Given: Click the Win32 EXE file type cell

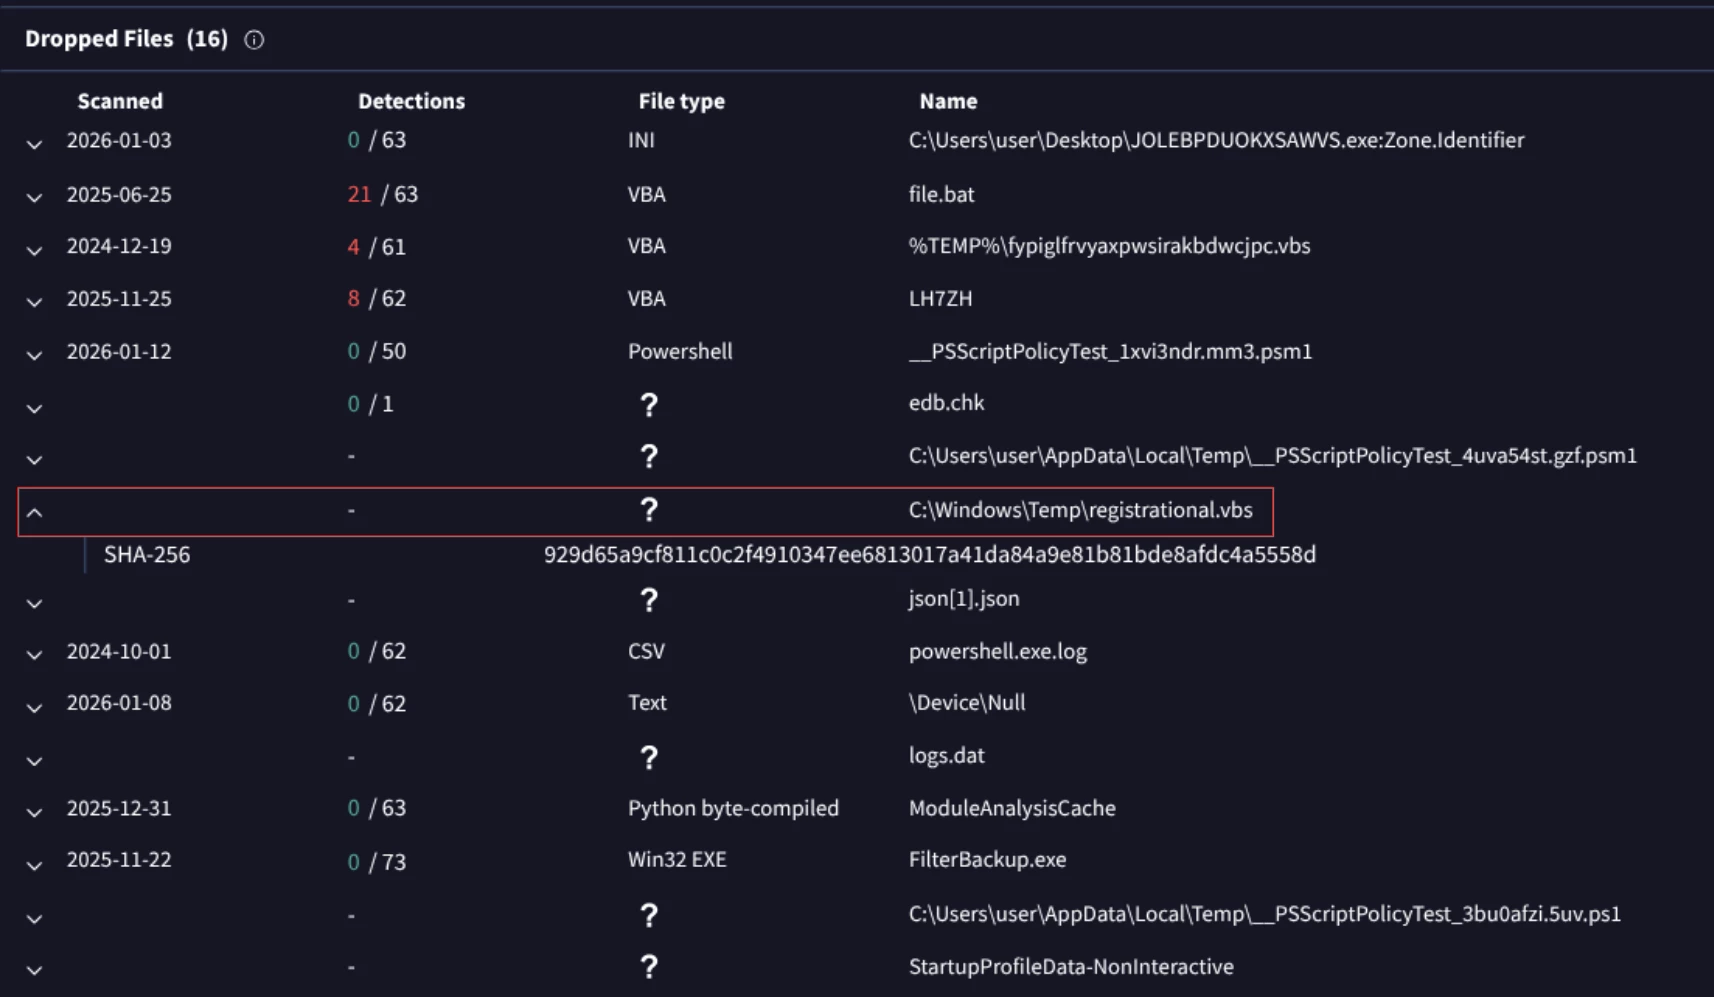Looking at the screenshot, I should tap(677, 860).
